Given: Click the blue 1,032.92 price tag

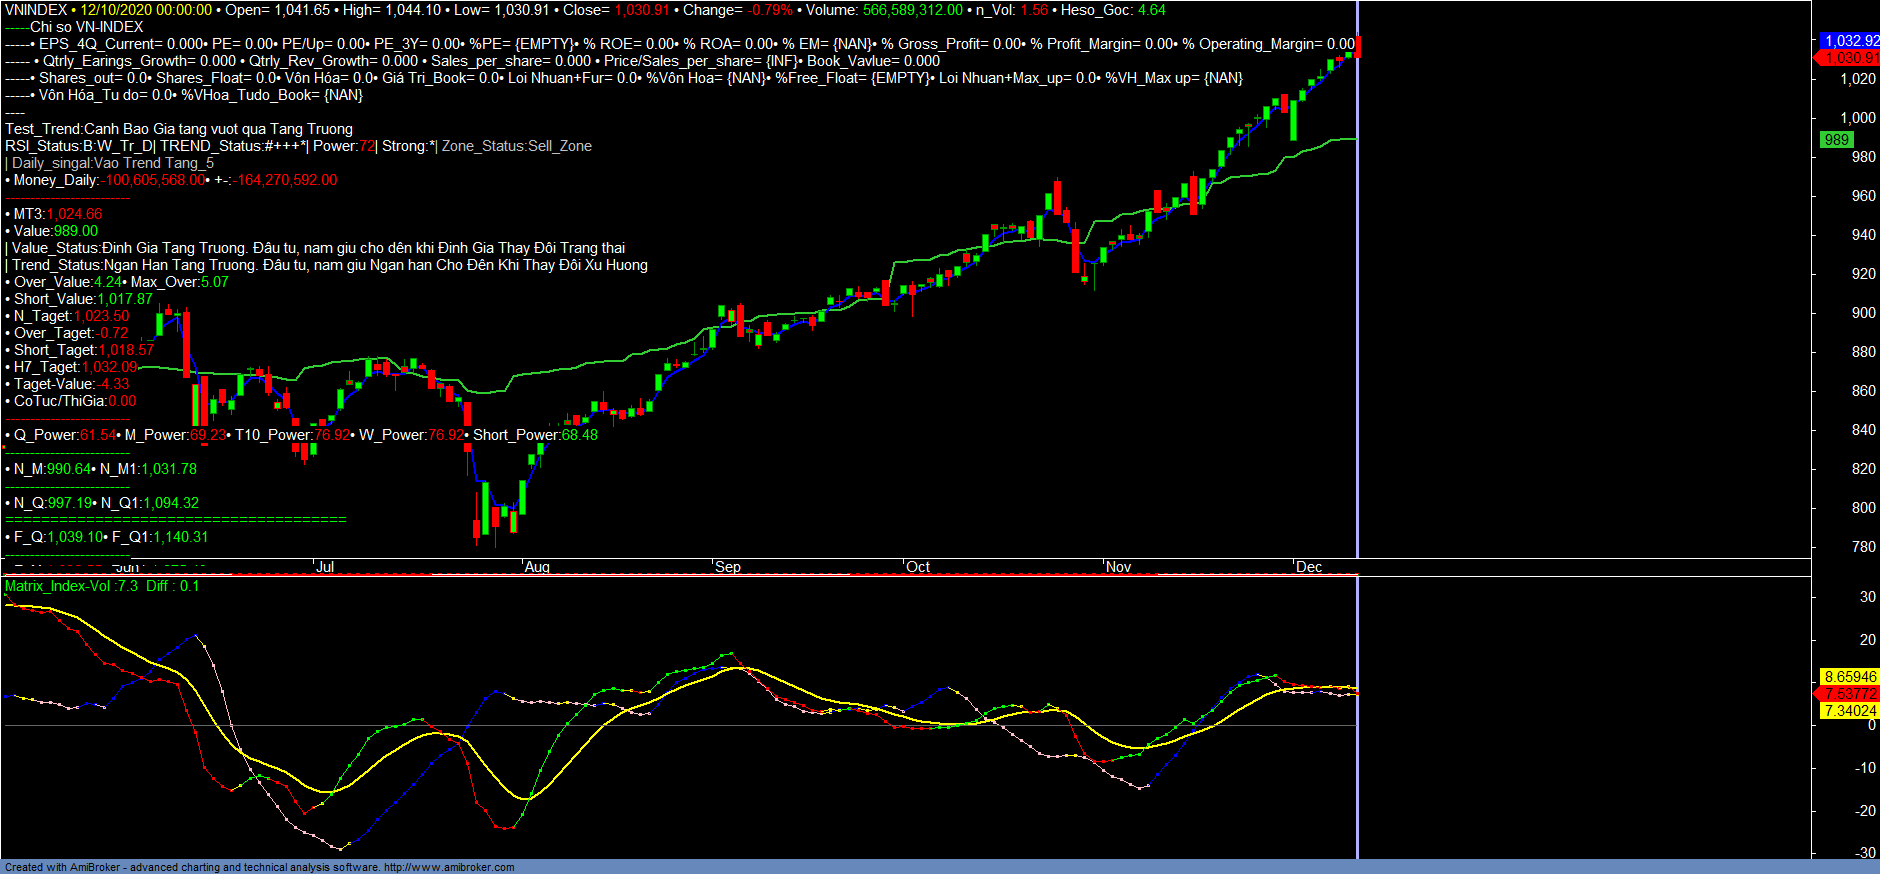Looking at the screenshot, I should (1850, 41).
